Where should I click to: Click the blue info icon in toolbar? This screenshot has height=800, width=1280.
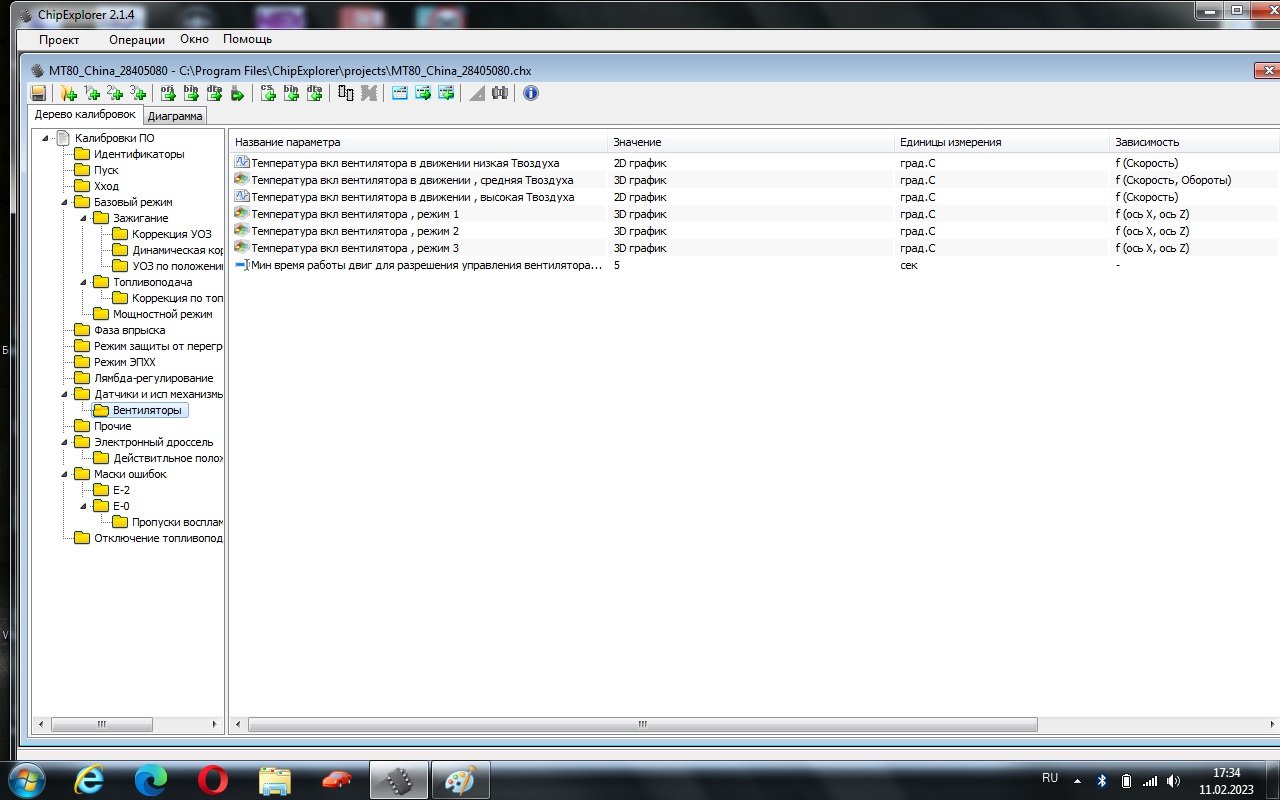[x=531, y=93]
